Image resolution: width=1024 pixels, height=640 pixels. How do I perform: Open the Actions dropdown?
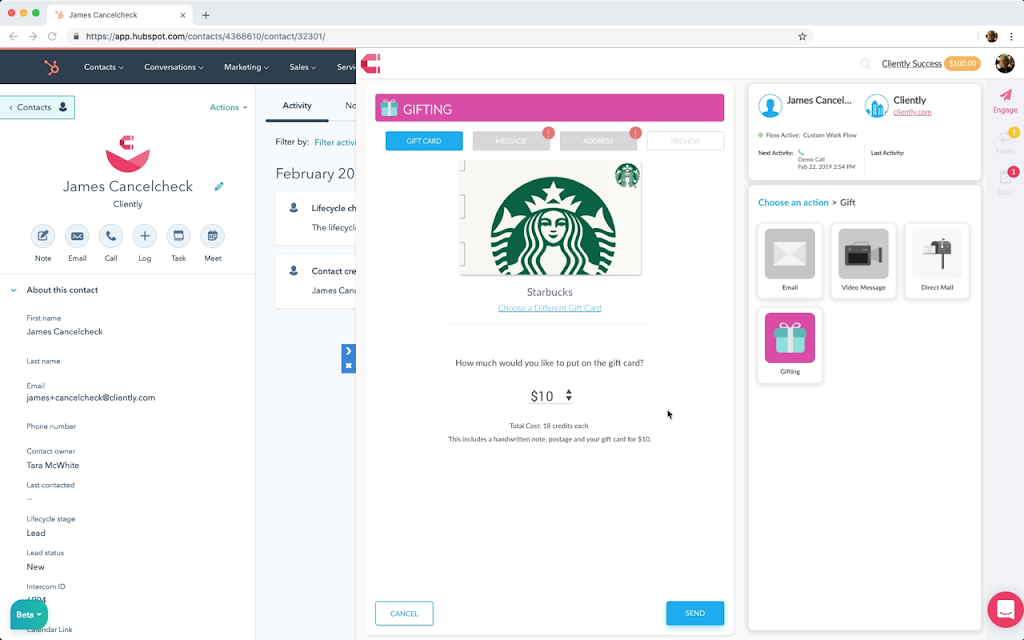228,107
